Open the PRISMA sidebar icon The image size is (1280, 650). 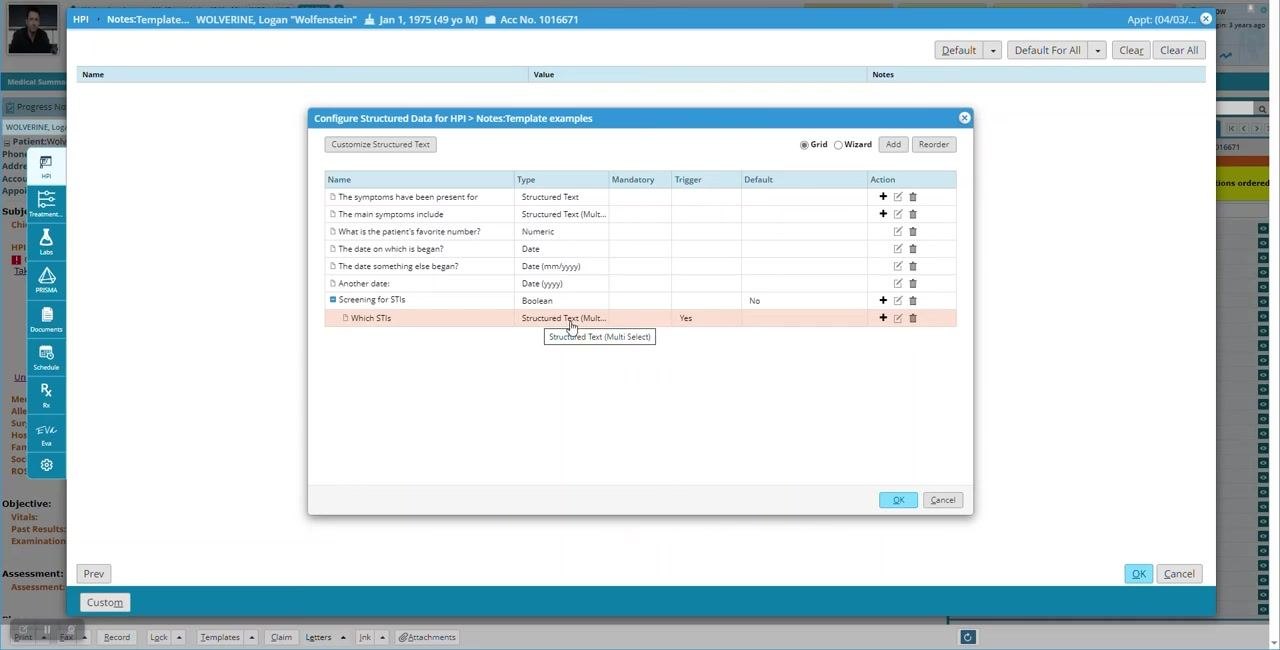(x=46, y=280)
